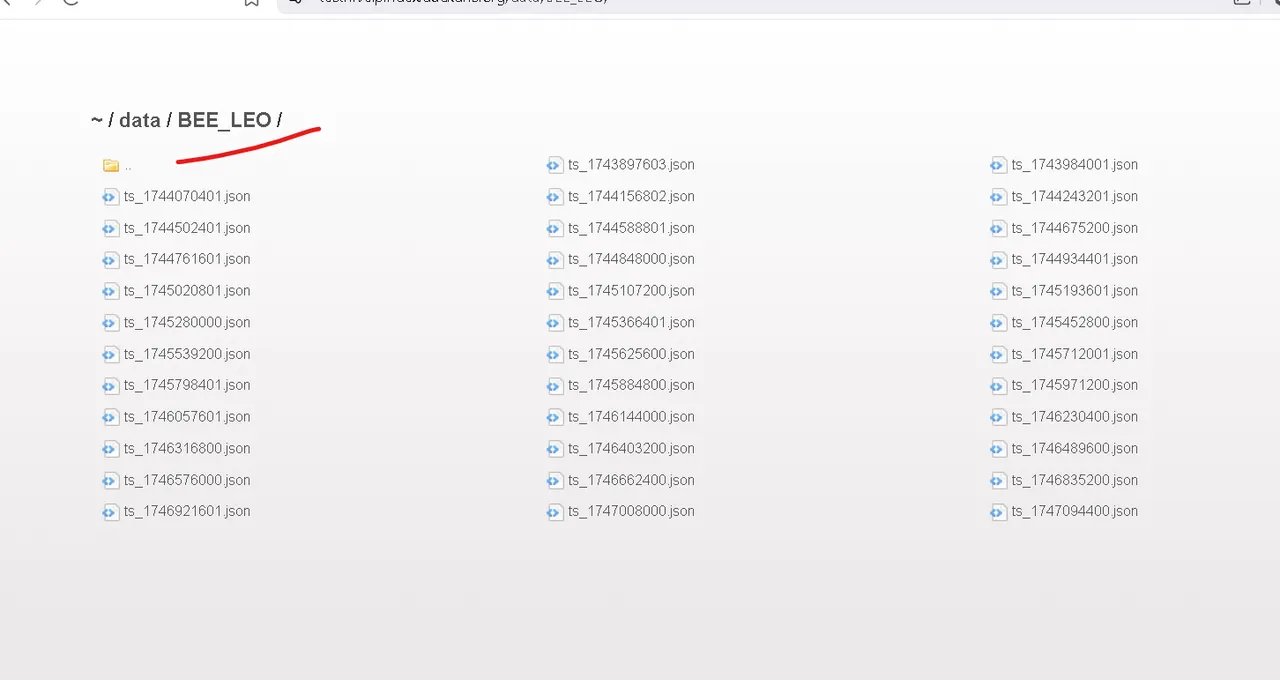The image size is (1280, 680).
Task: Click file icon beside ts_1746057601.json
Action: point(110,418)
